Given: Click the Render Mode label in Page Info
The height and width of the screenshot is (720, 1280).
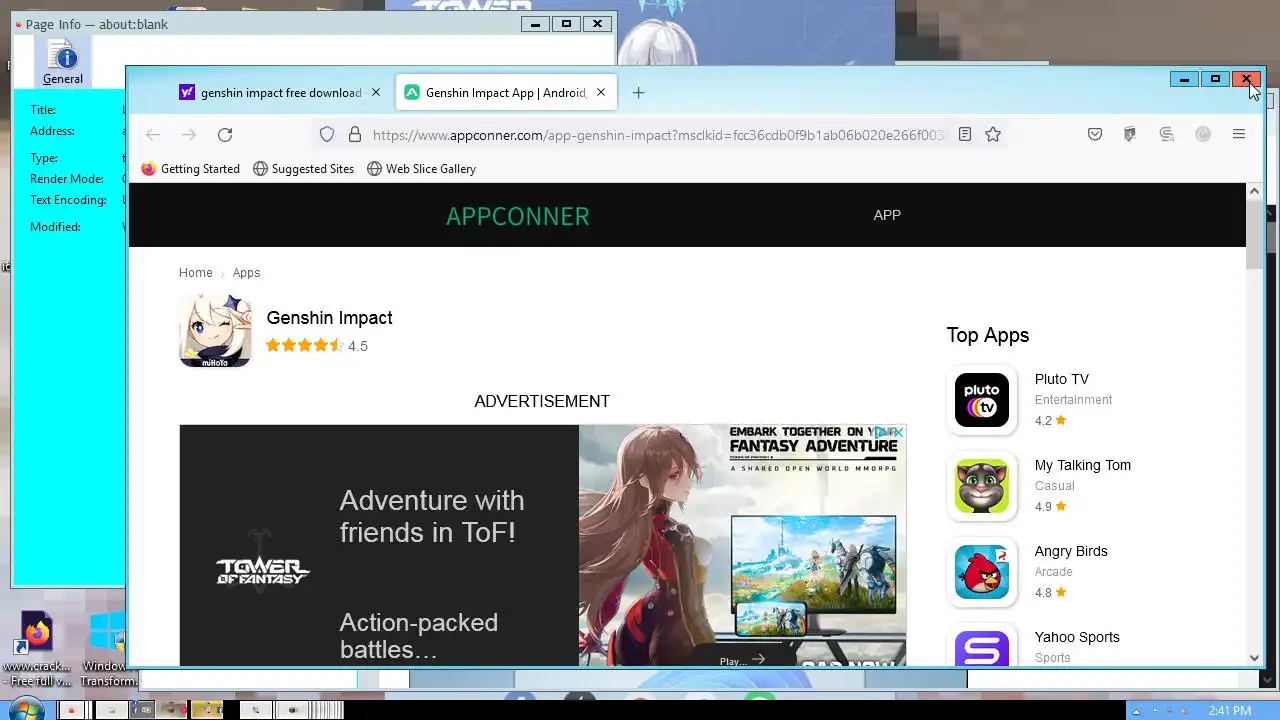Looking at the screenshot, I should tap(67, 179).
